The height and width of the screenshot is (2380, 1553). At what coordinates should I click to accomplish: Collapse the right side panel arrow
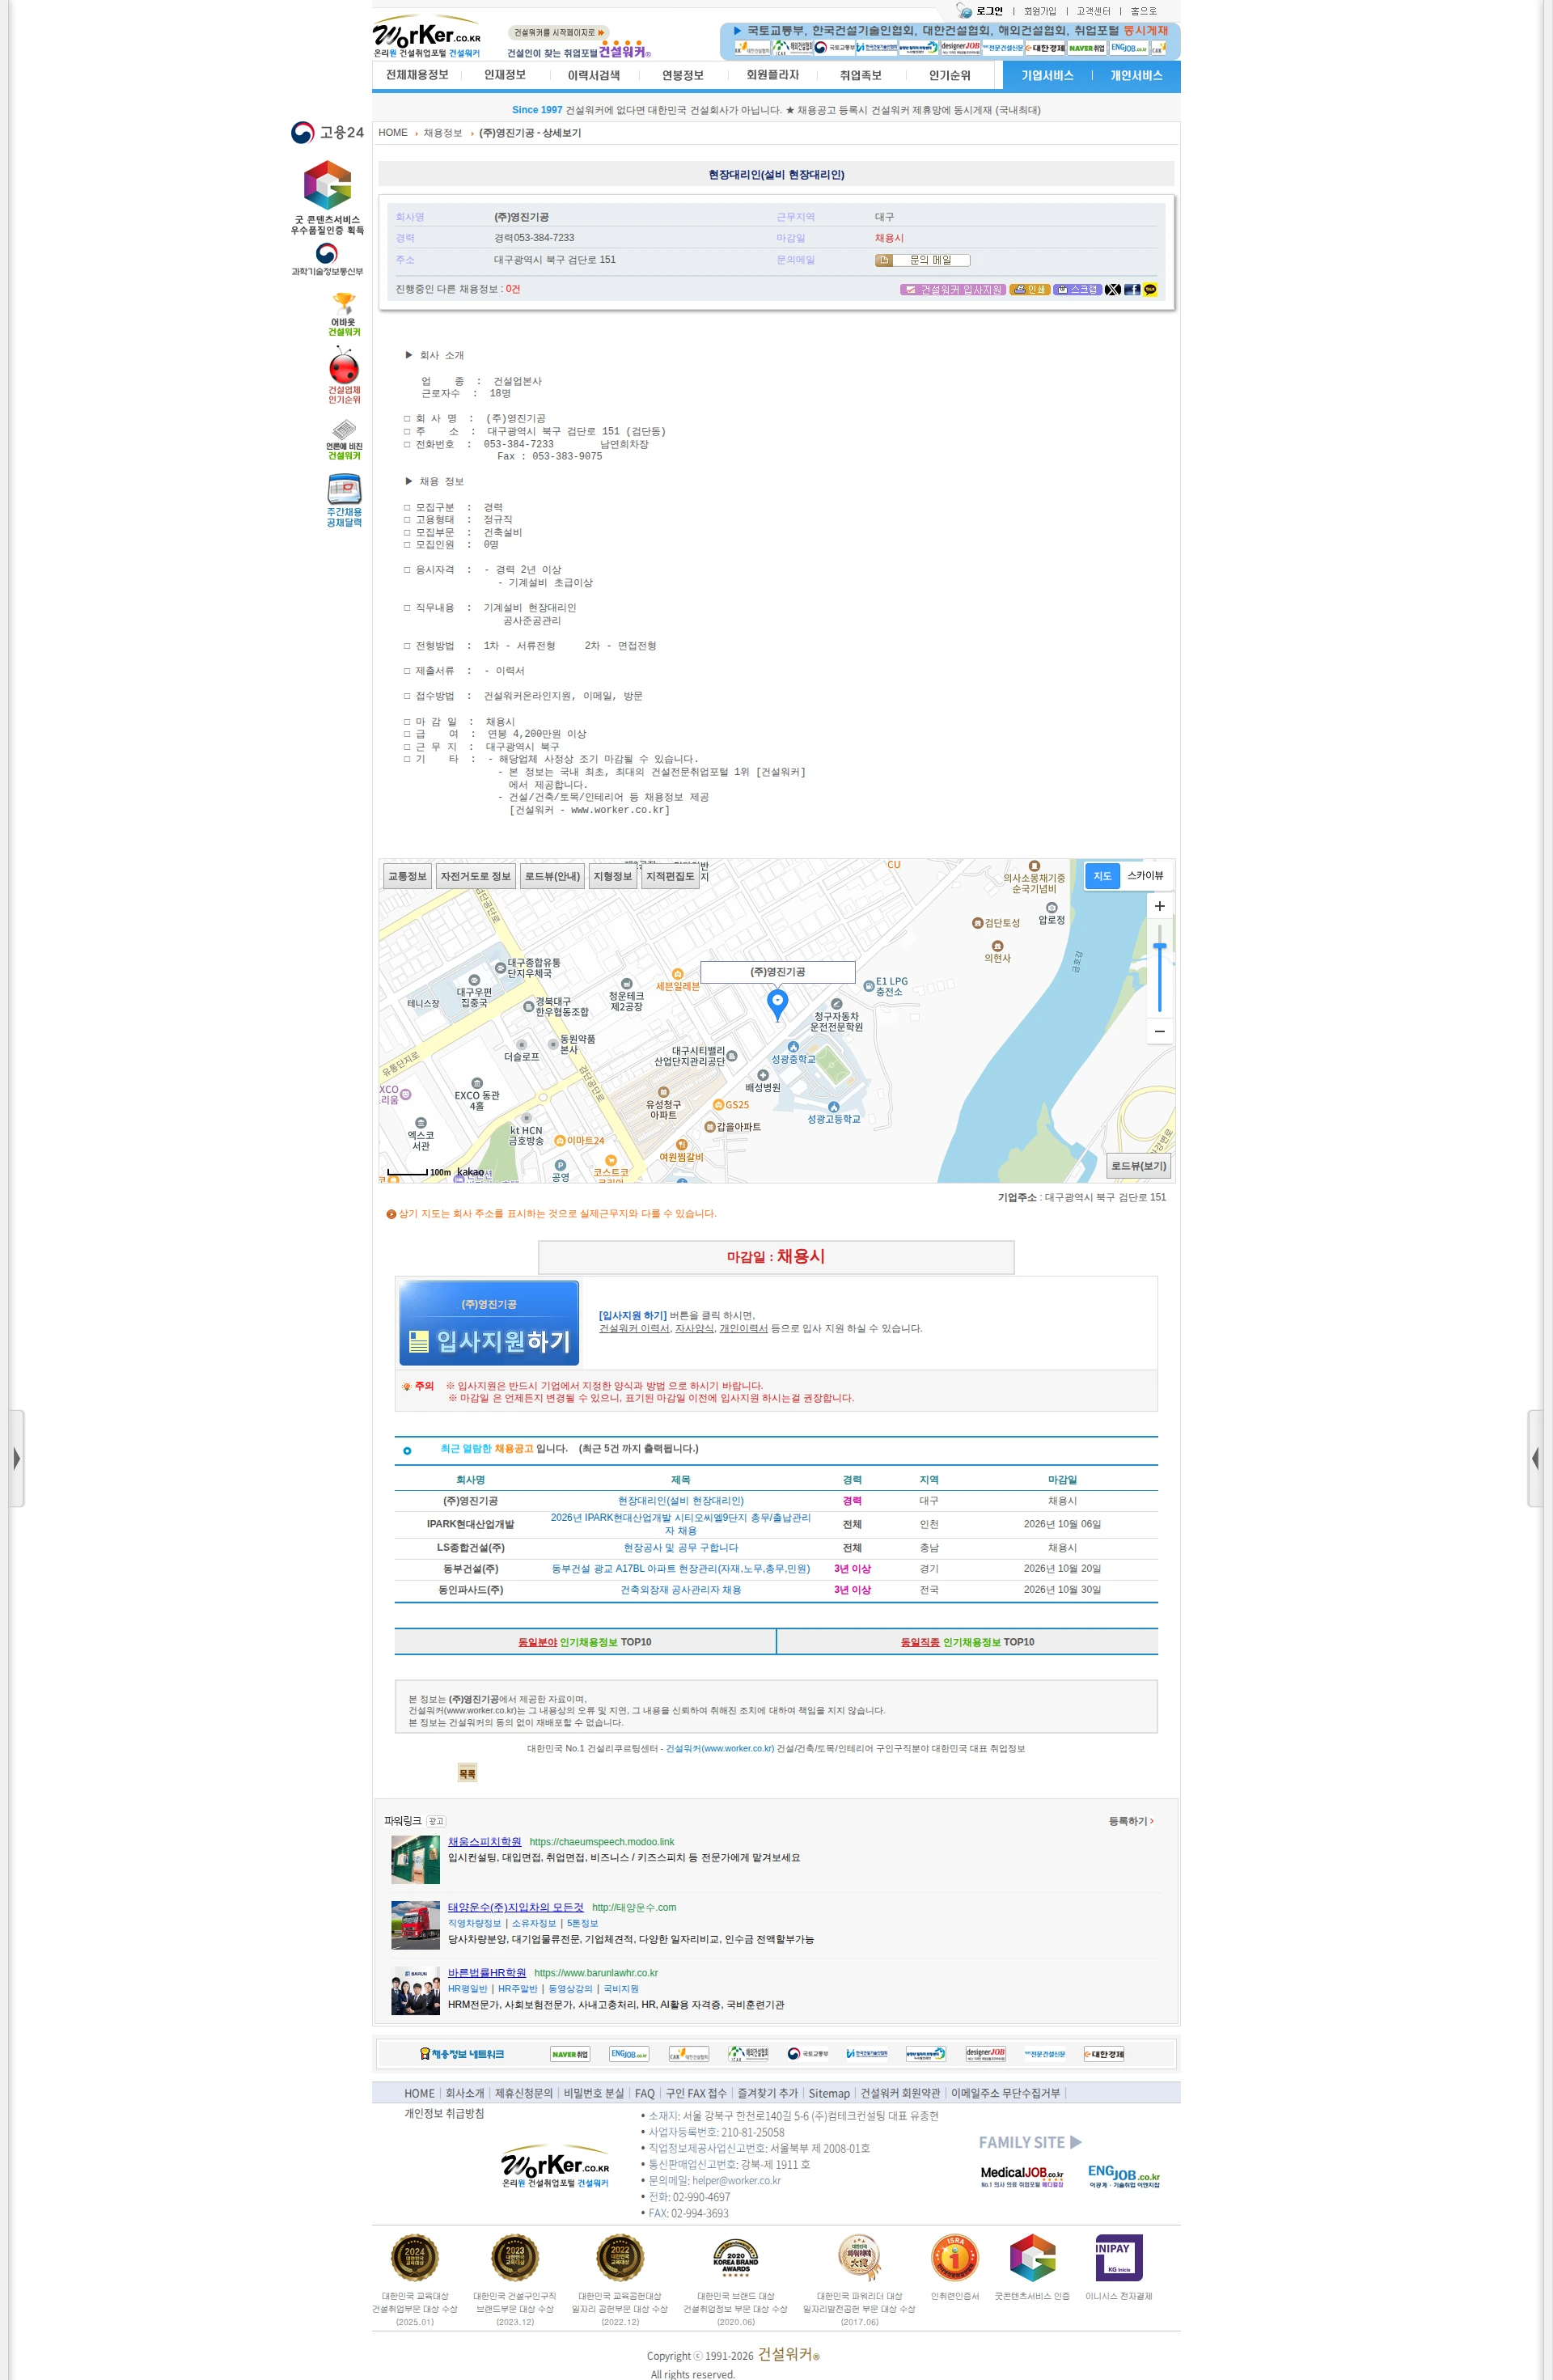coord(1536,1458)
